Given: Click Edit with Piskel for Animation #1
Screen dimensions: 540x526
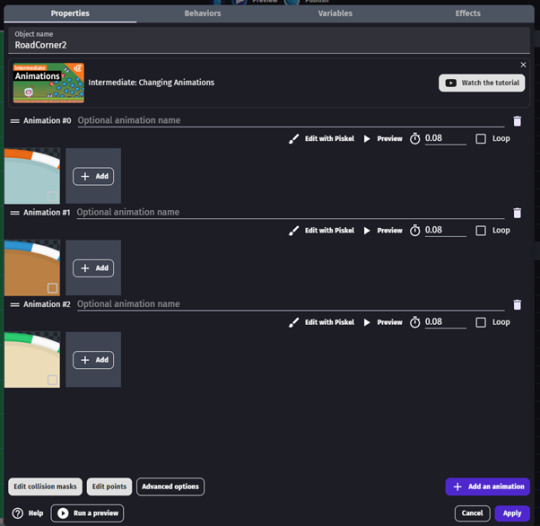Looking at the screenshot, I should click(x=329, y=230).
